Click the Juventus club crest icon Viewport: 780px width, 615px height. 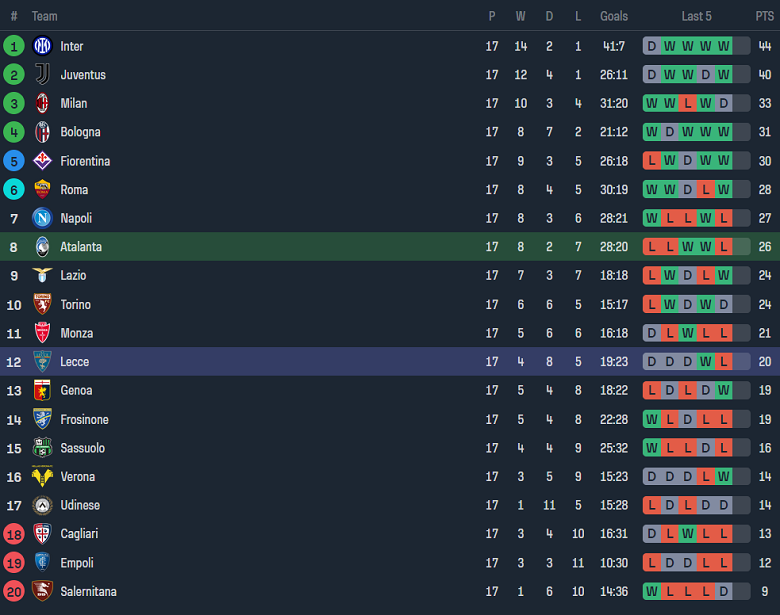[x=42, y=75]
